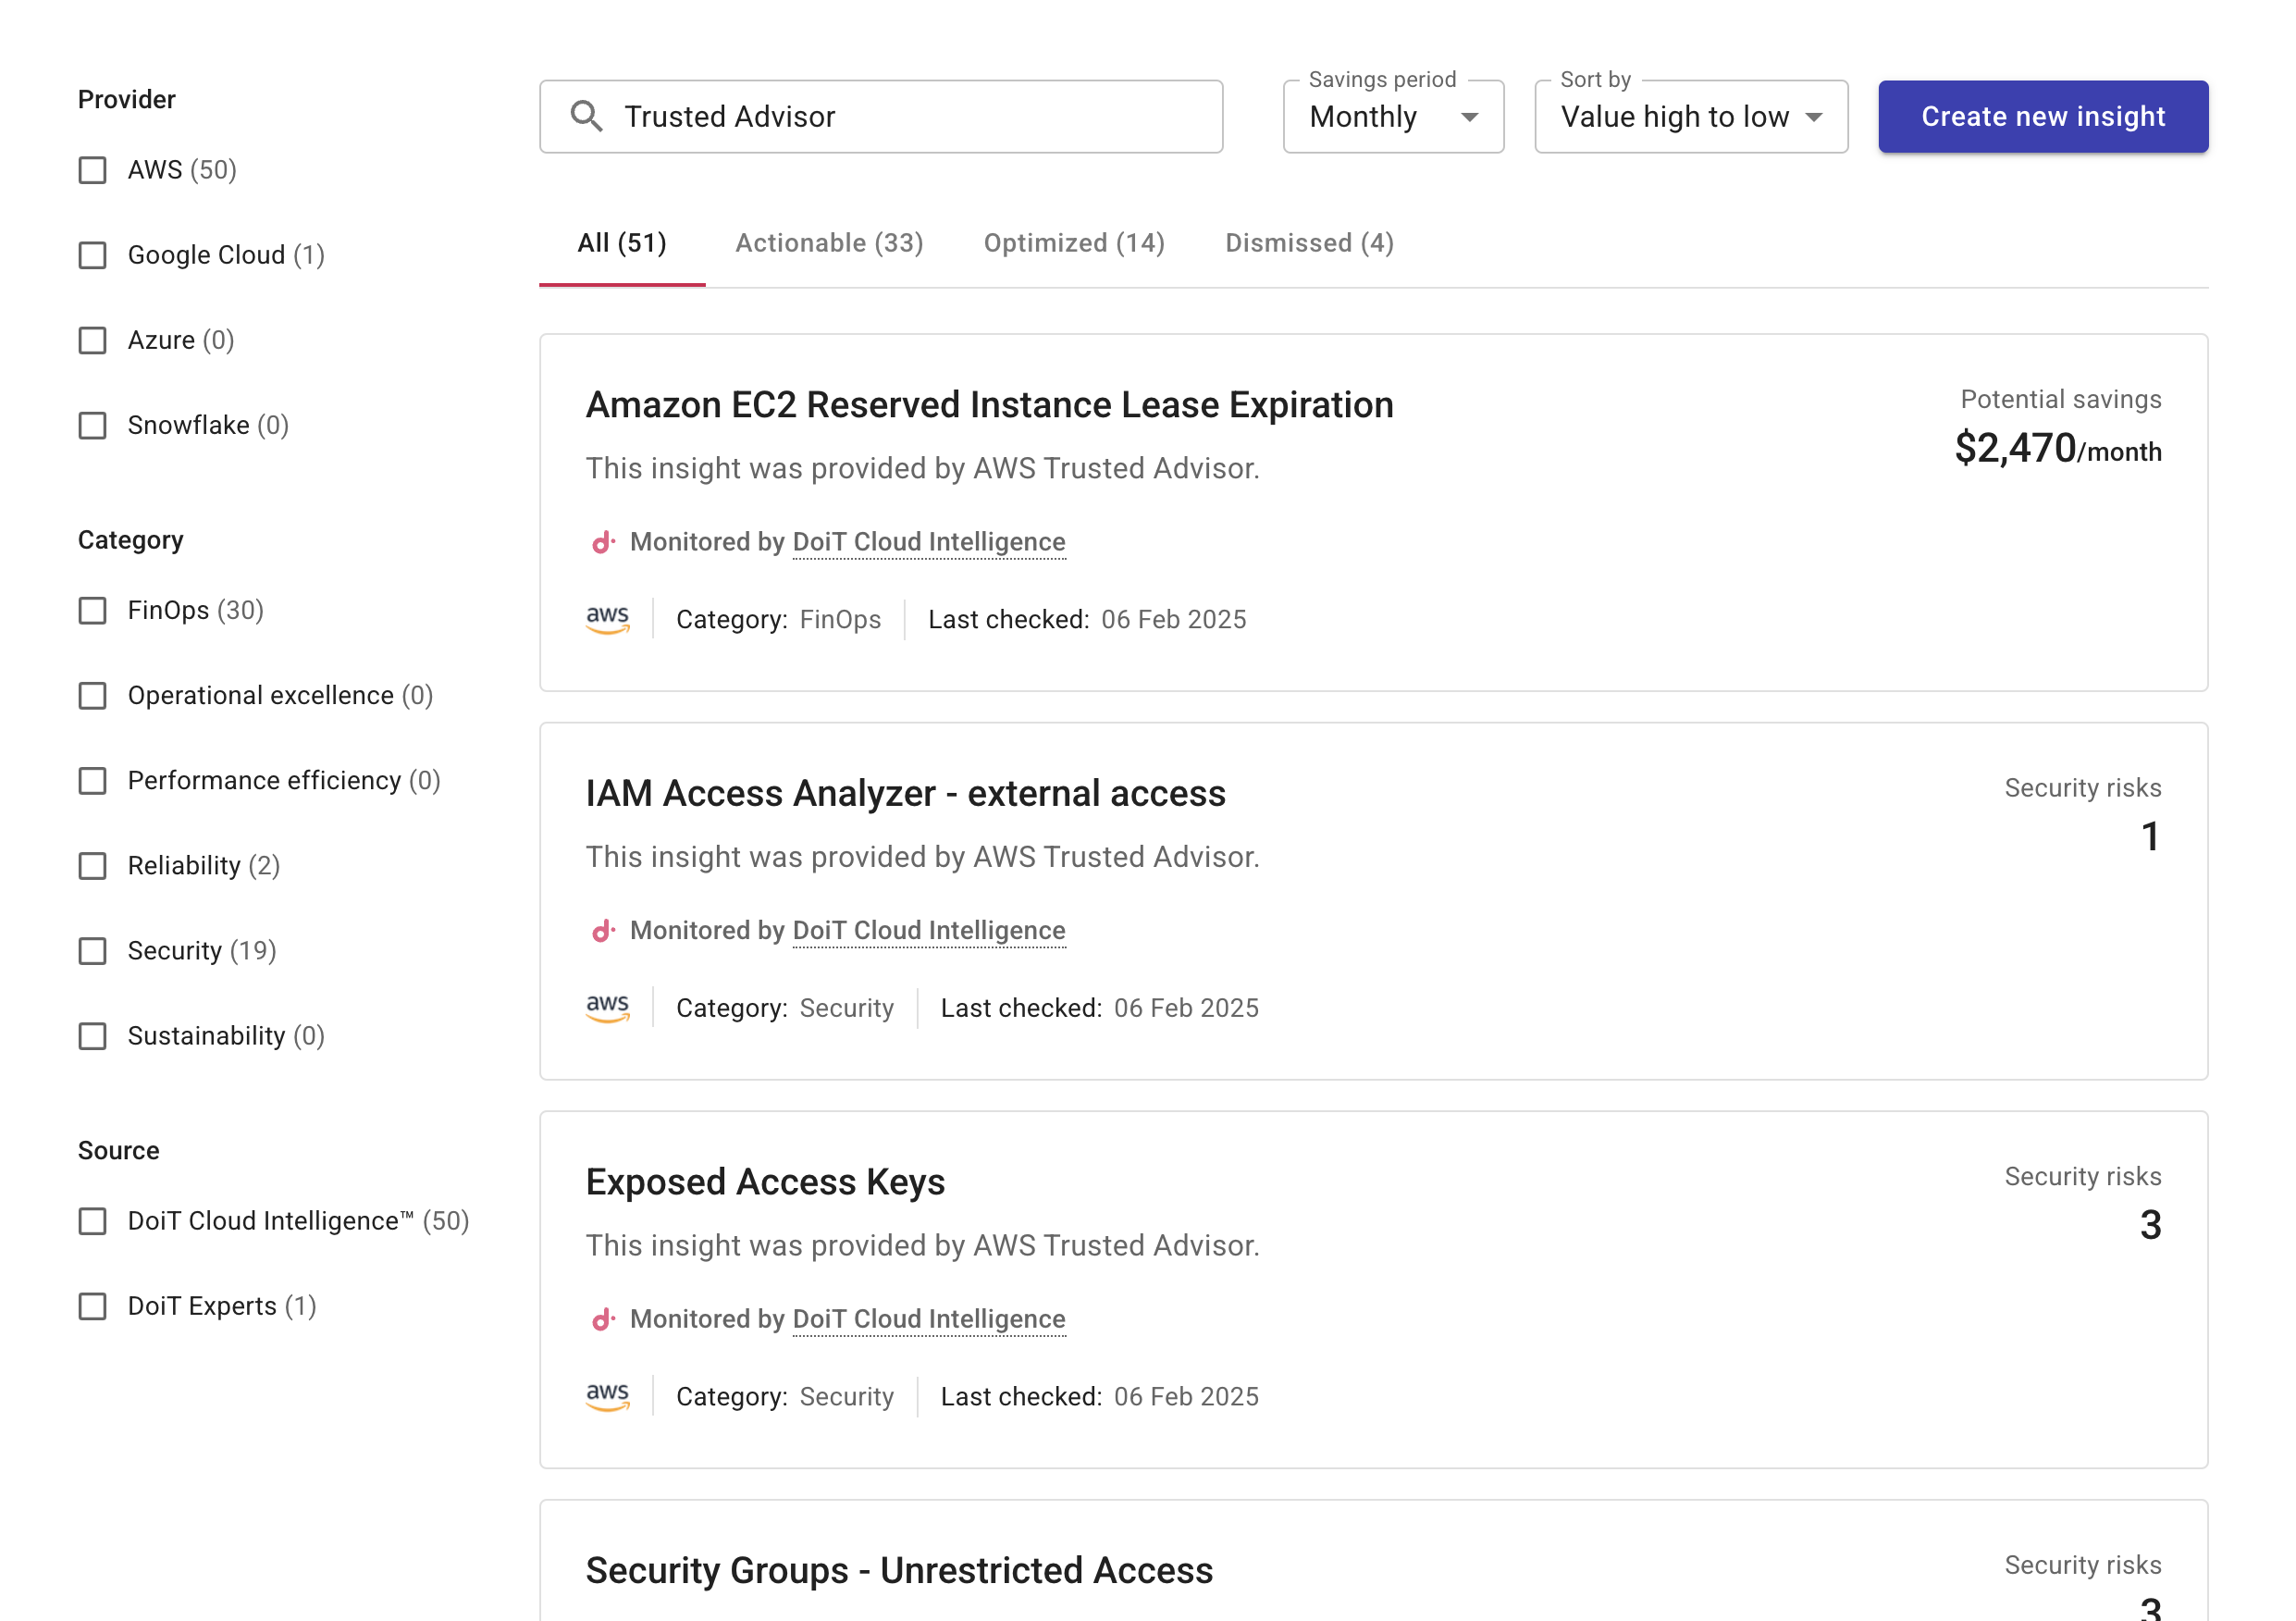Open the Optimized (14) tab
2296x1621 pixels.
(1074, 243)
